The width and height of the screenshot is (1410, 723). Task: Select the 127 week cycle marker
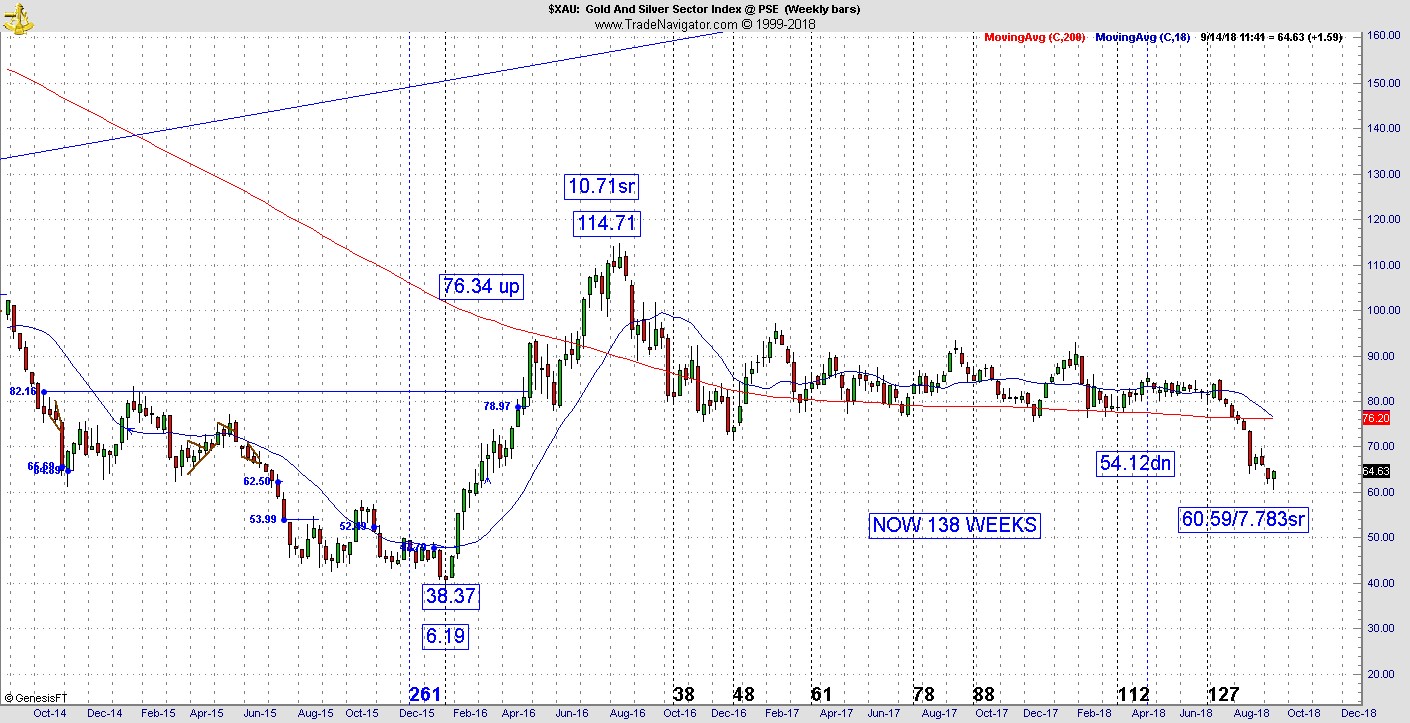click(x=1224, y=695)
